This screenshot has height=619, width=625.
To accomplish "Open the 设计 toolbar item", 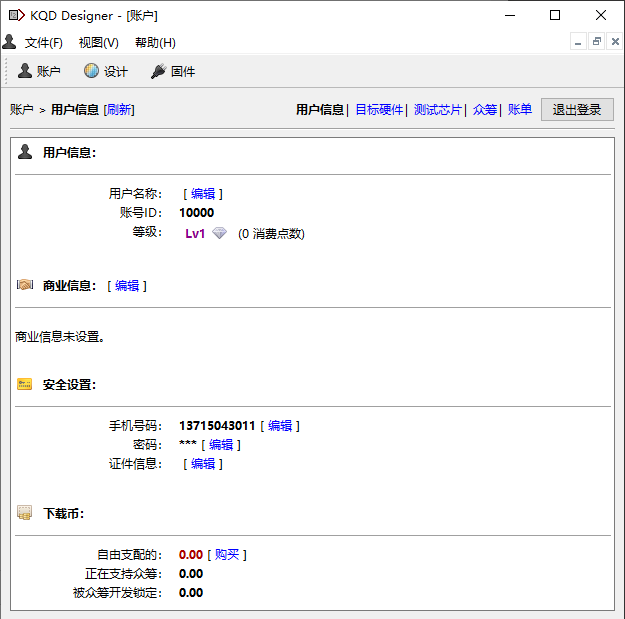I will coord(106,71).
